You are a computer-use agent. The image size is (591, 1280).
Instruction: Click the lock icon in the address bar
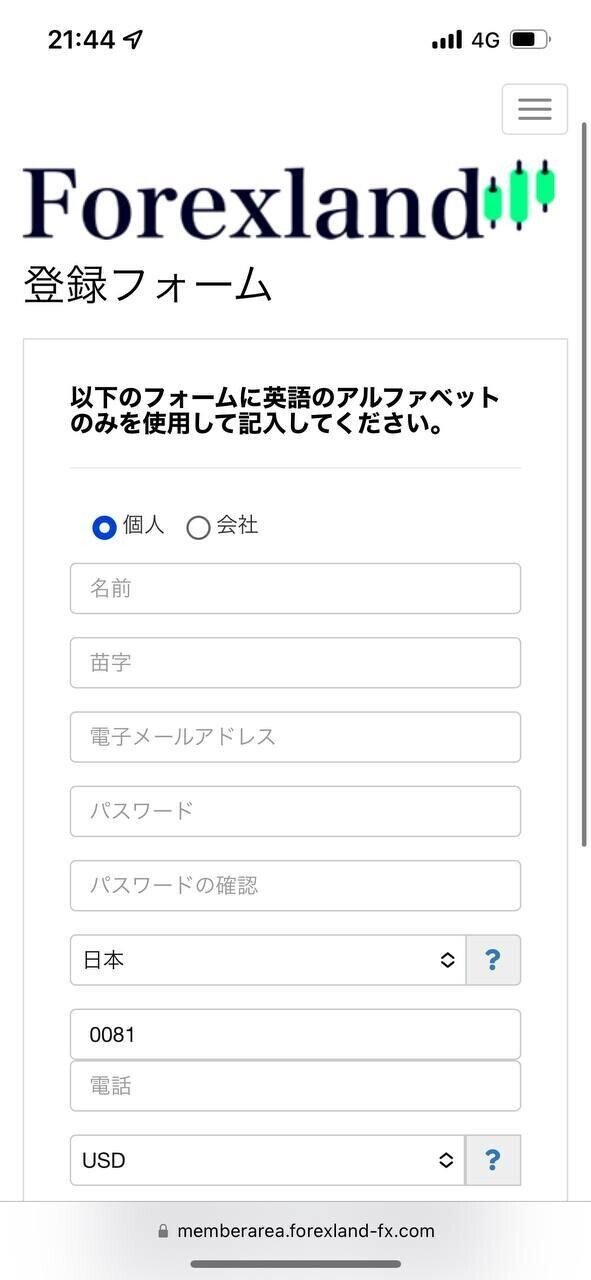163,1231
